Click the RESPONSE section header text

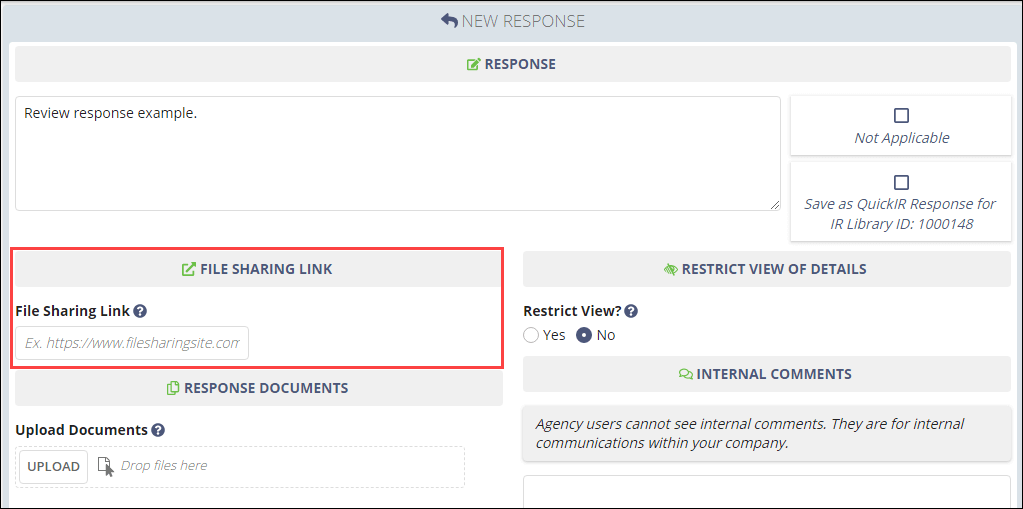coord(520,65)
